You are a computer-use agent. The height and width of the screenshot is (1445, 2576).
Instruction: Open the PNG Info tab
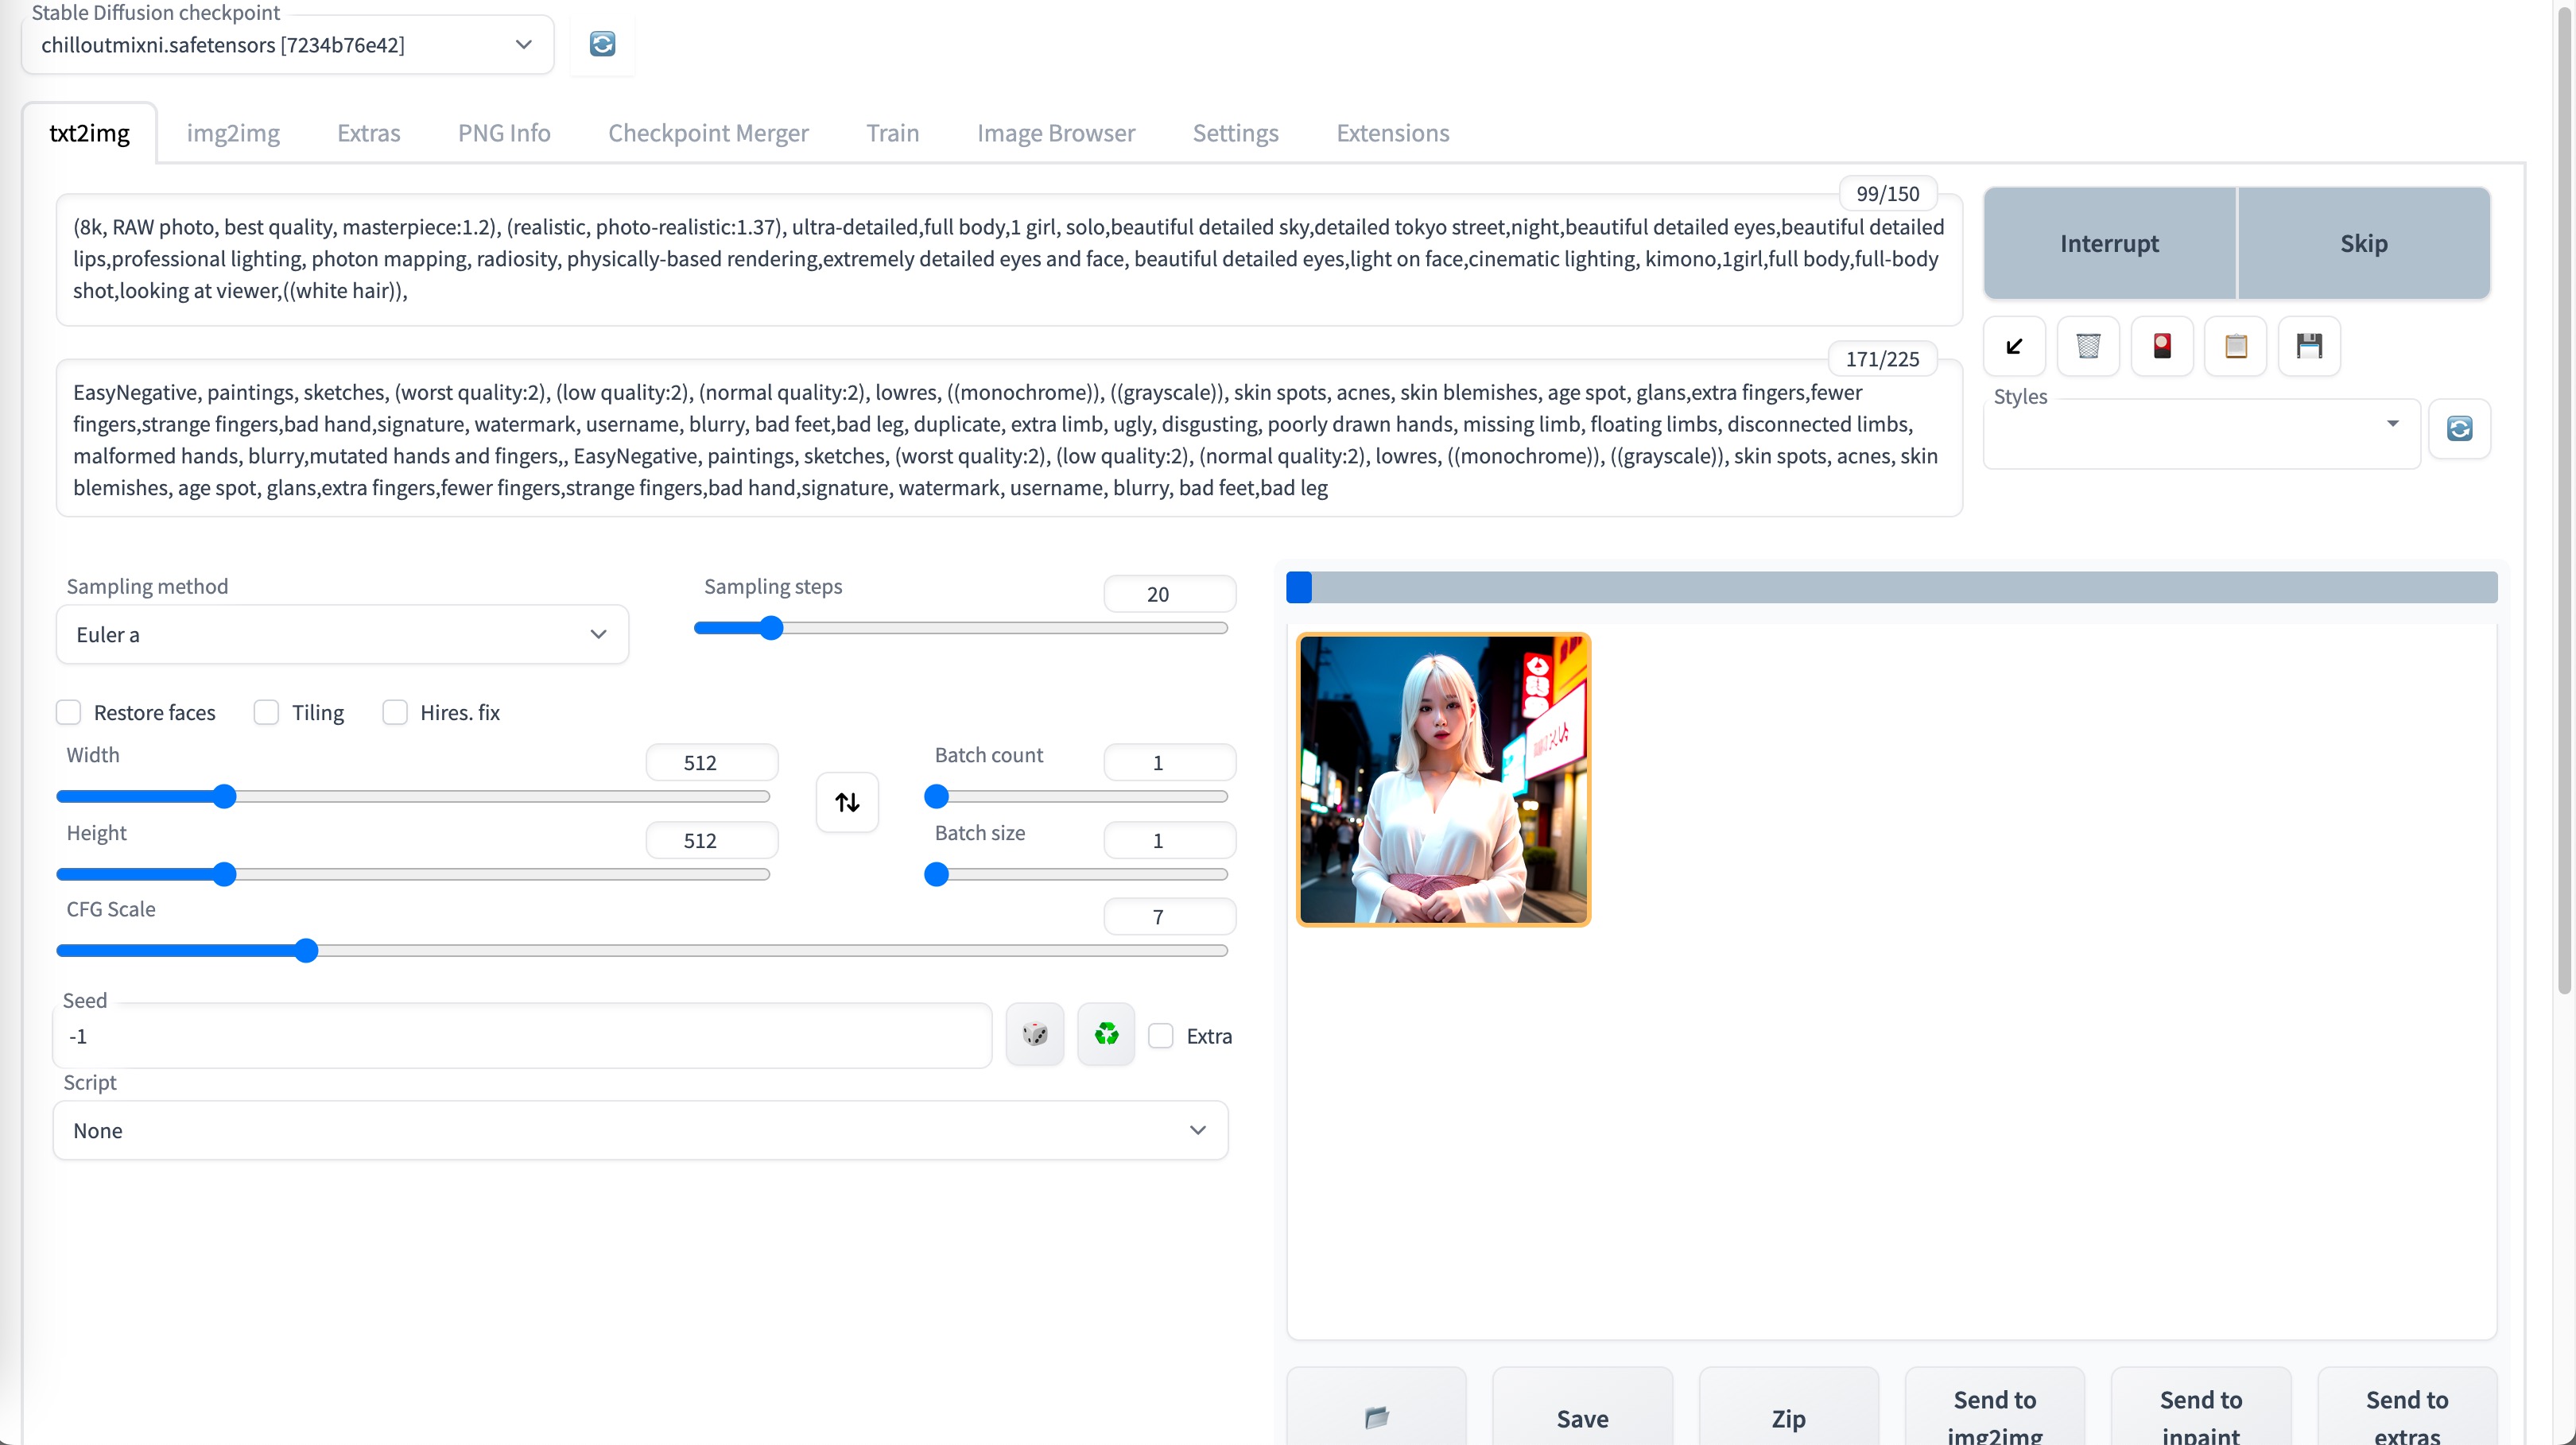pyautogui.click(x=504, y=133)
